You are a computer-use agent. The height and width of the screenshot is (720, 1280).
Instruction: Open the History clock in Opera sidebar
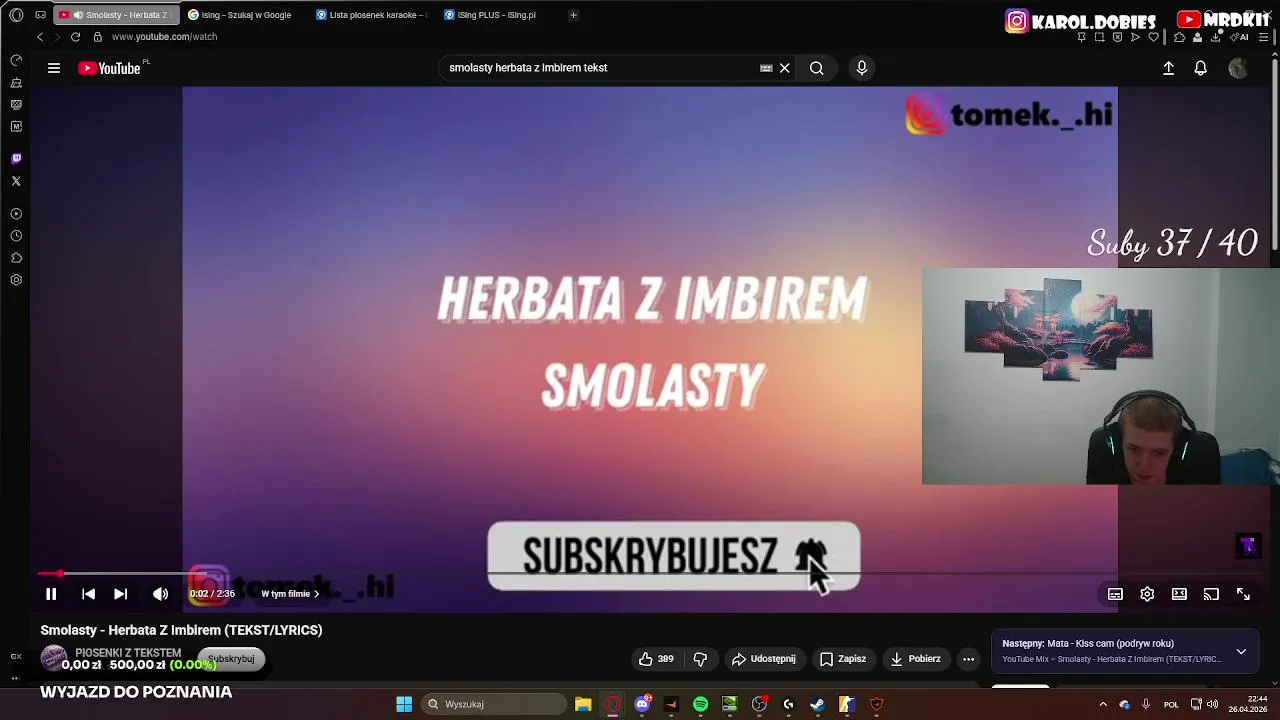[x=16, y=236]
